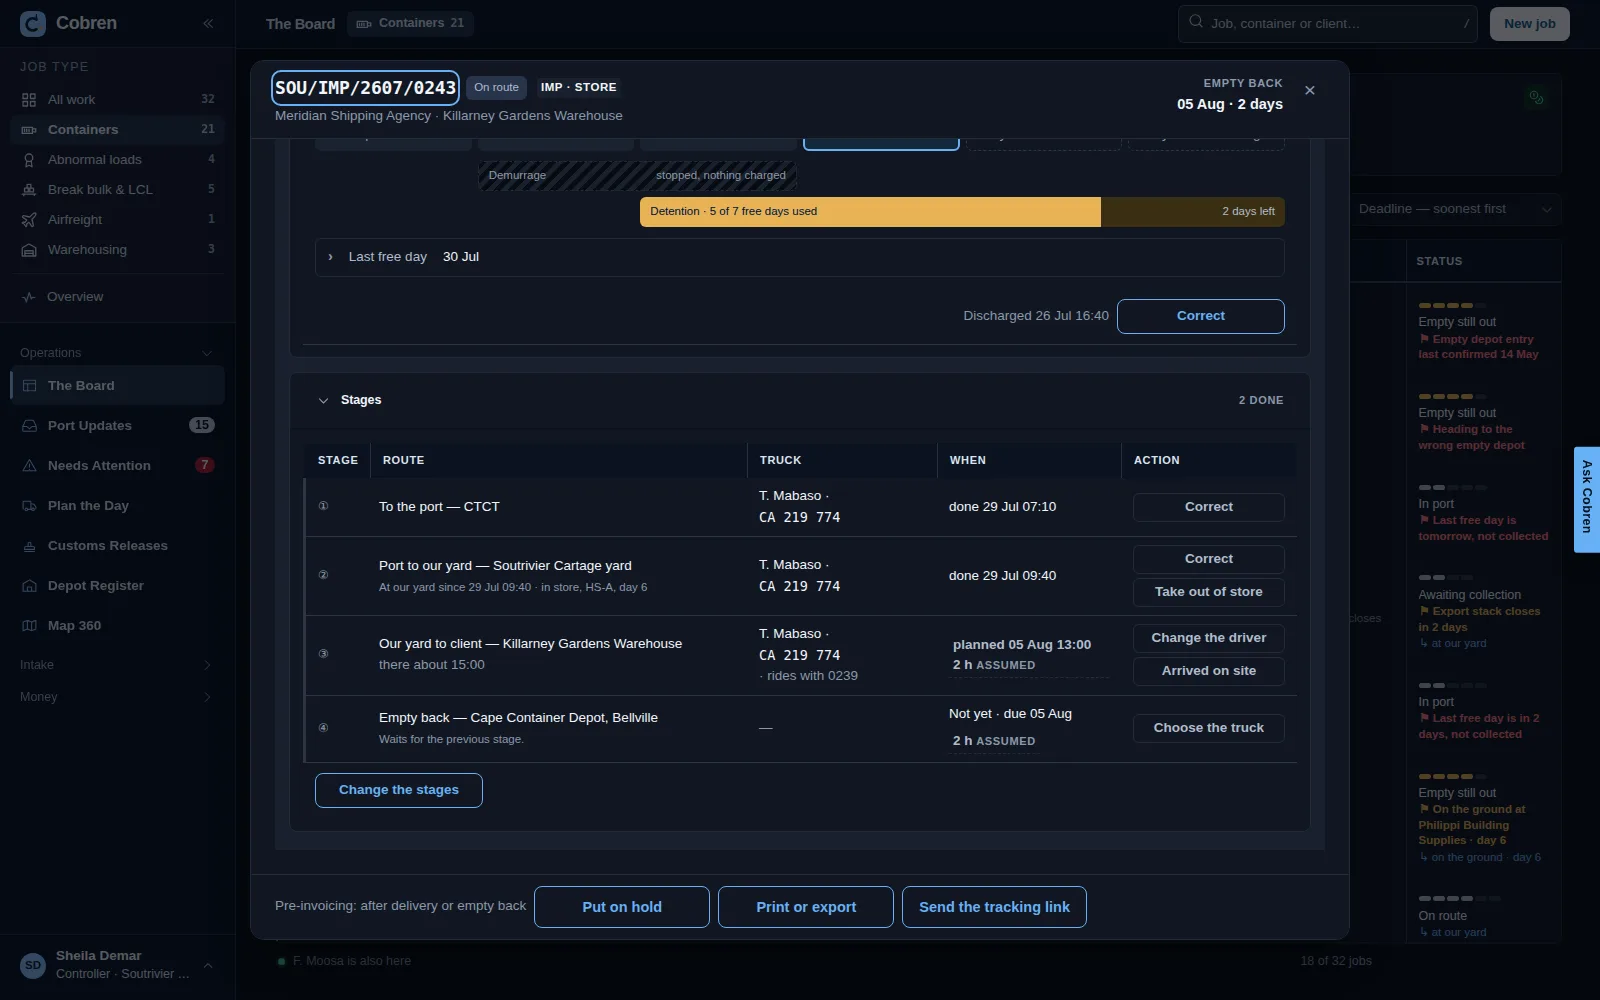Expand the Intake section
Image resolution: width=1600 pixels, height=1000 pixels.
pyautogui.click(x=117, y=664)
